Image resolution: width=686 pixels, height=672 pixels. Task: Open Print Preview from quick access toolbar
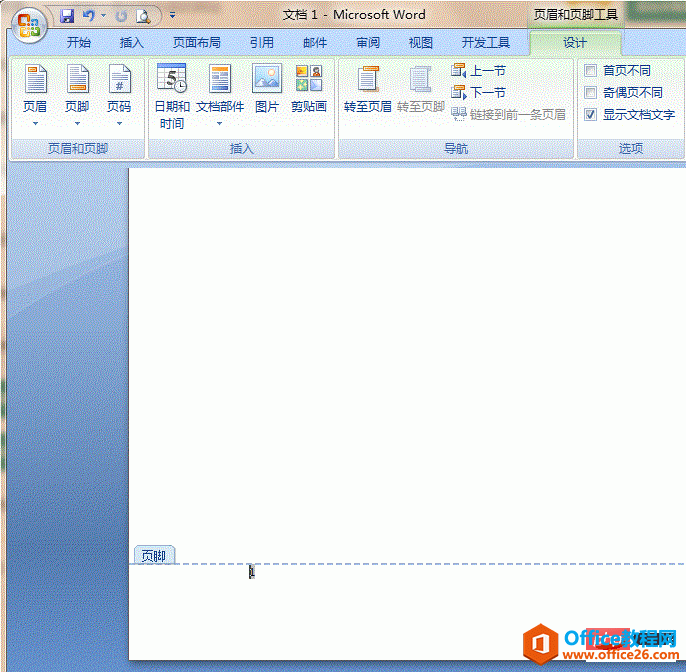(x=143, y=16)
